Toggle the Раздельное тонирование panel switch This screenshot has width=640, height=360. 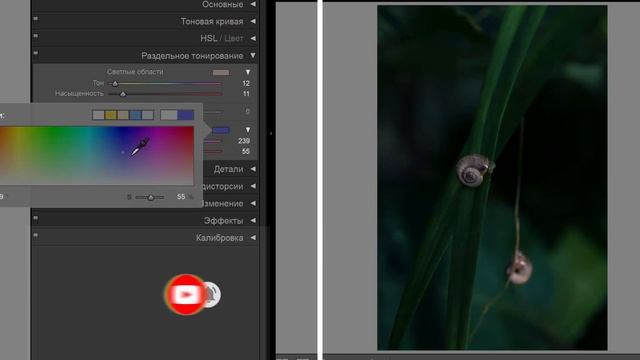point(36,53)
